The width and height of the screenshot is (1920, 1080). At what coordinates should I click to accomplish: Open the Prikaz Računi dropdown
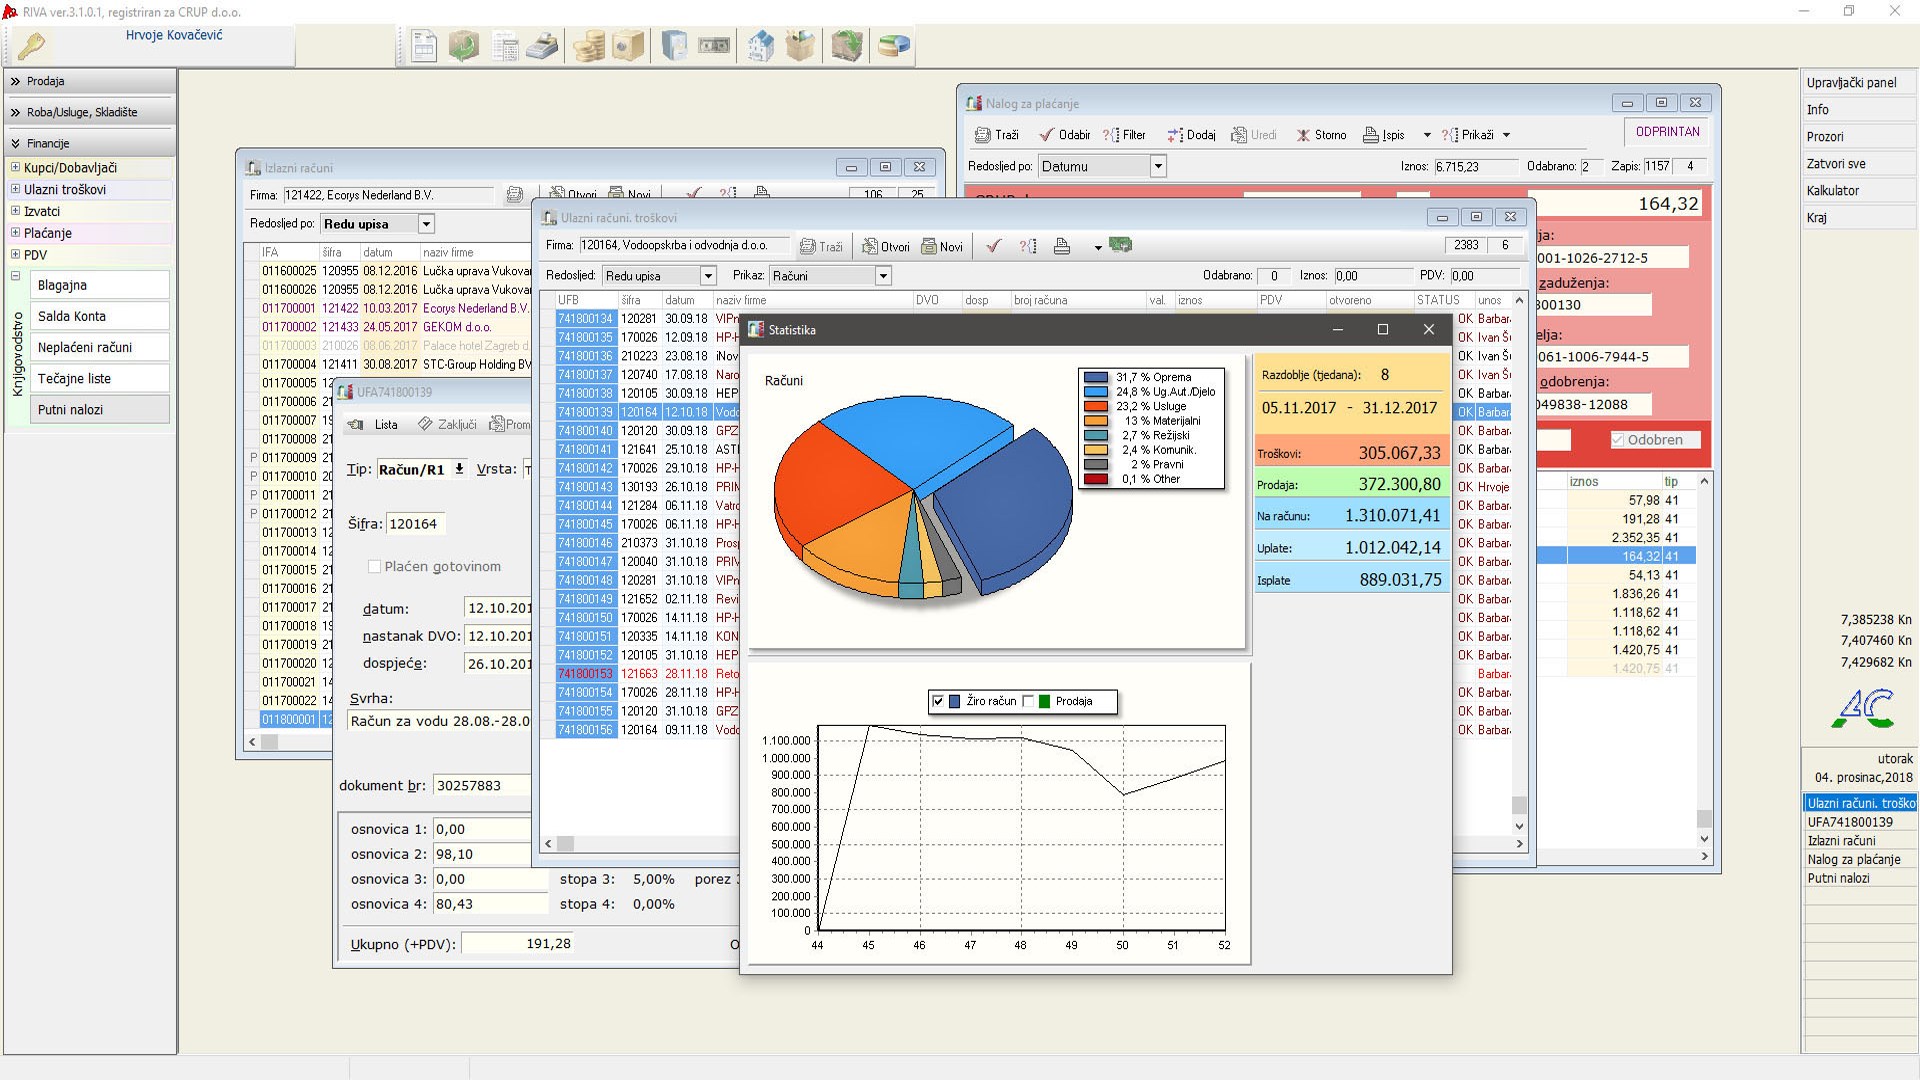882,276
